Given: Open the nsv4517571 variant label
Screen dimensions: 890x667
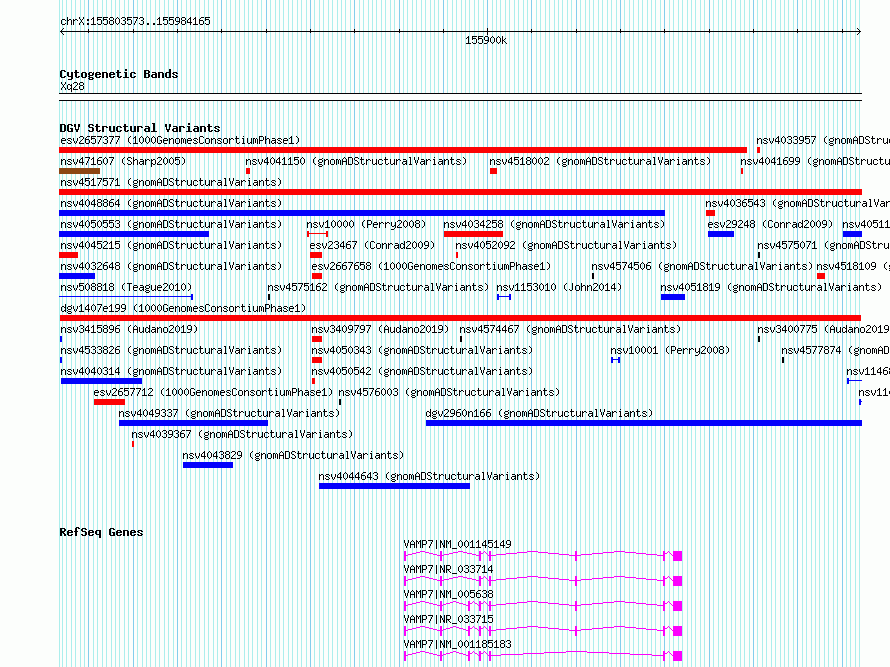Looking at the screenshot, I should 171,182.
